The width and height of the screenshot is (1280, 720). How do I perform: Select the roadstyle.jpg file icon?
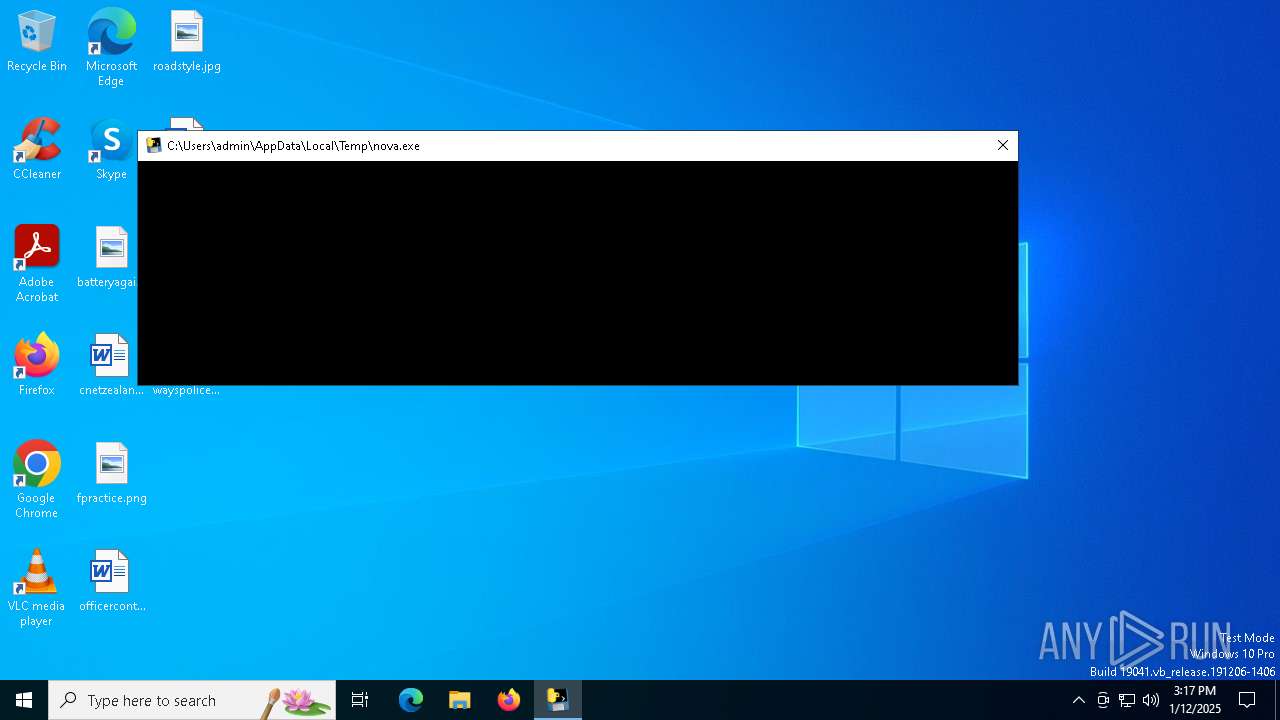click(187, 42)
